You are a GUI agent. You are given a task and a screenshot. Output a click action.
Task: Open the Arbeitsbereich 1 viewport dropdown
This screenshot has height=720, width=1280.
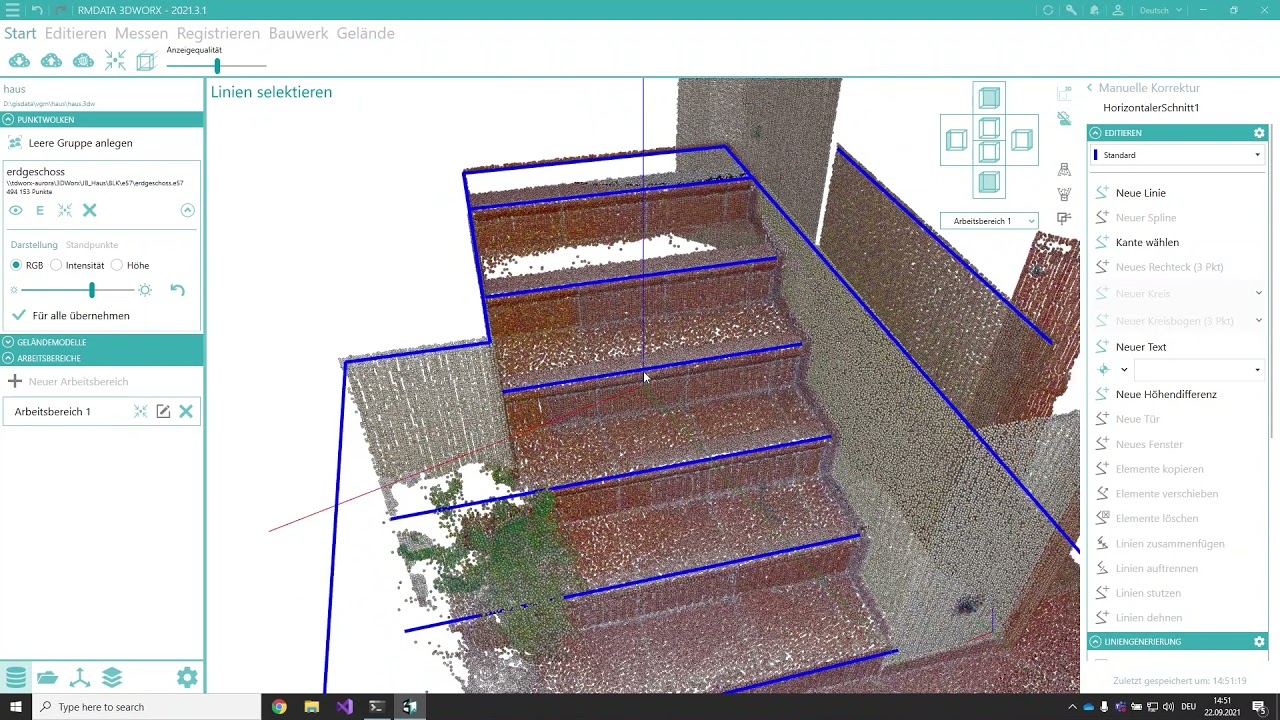click(989, 221)
